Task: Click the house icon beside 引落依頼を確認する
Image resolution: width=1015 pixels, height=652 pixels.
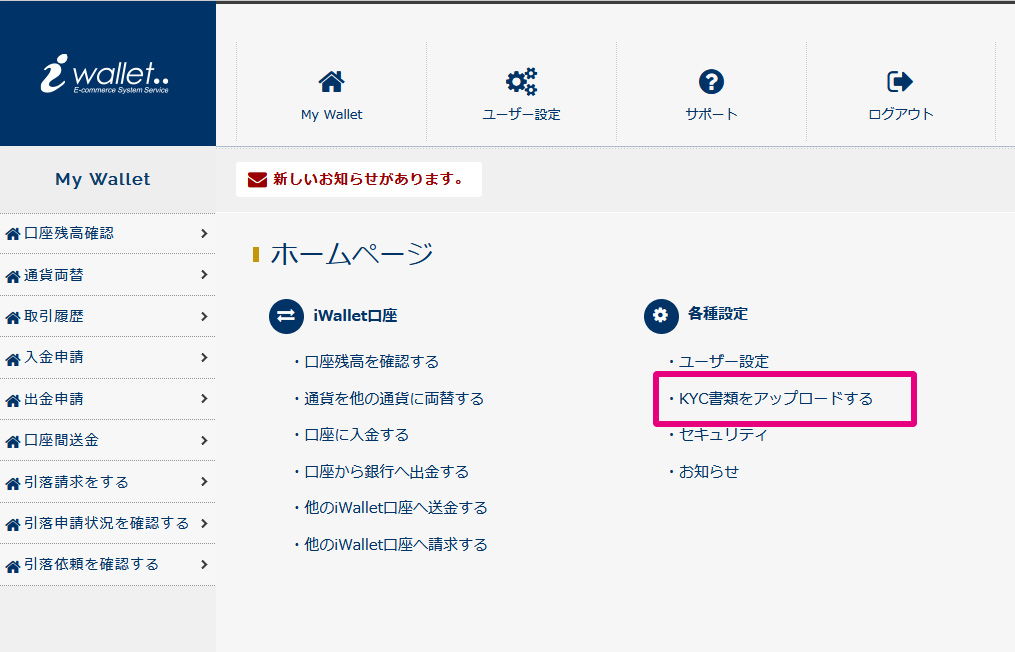Action: (13, 566)
